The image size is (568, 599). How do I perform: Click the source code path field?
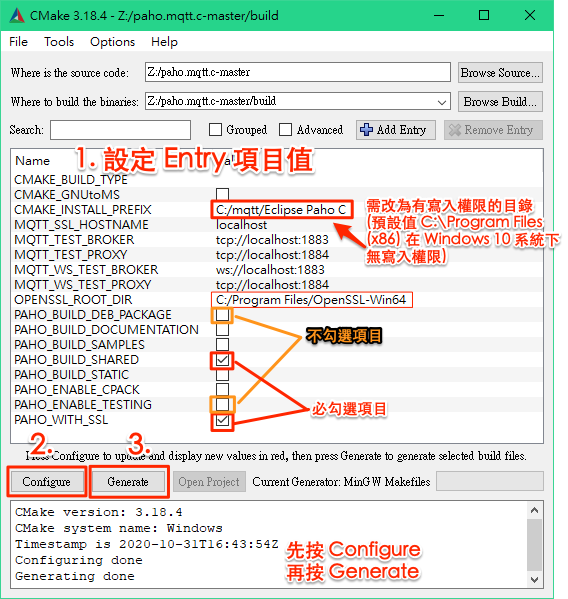tap(298, 72)
